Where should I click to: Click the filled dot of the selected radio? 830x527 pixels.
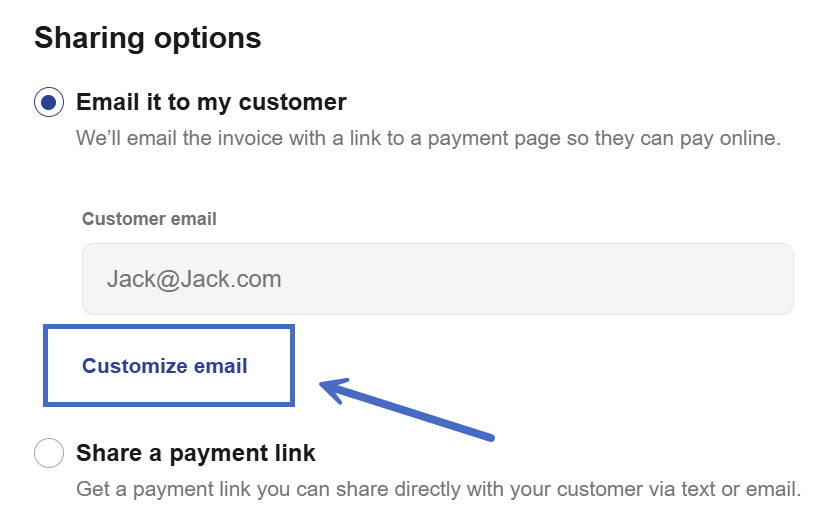[49, 102]
